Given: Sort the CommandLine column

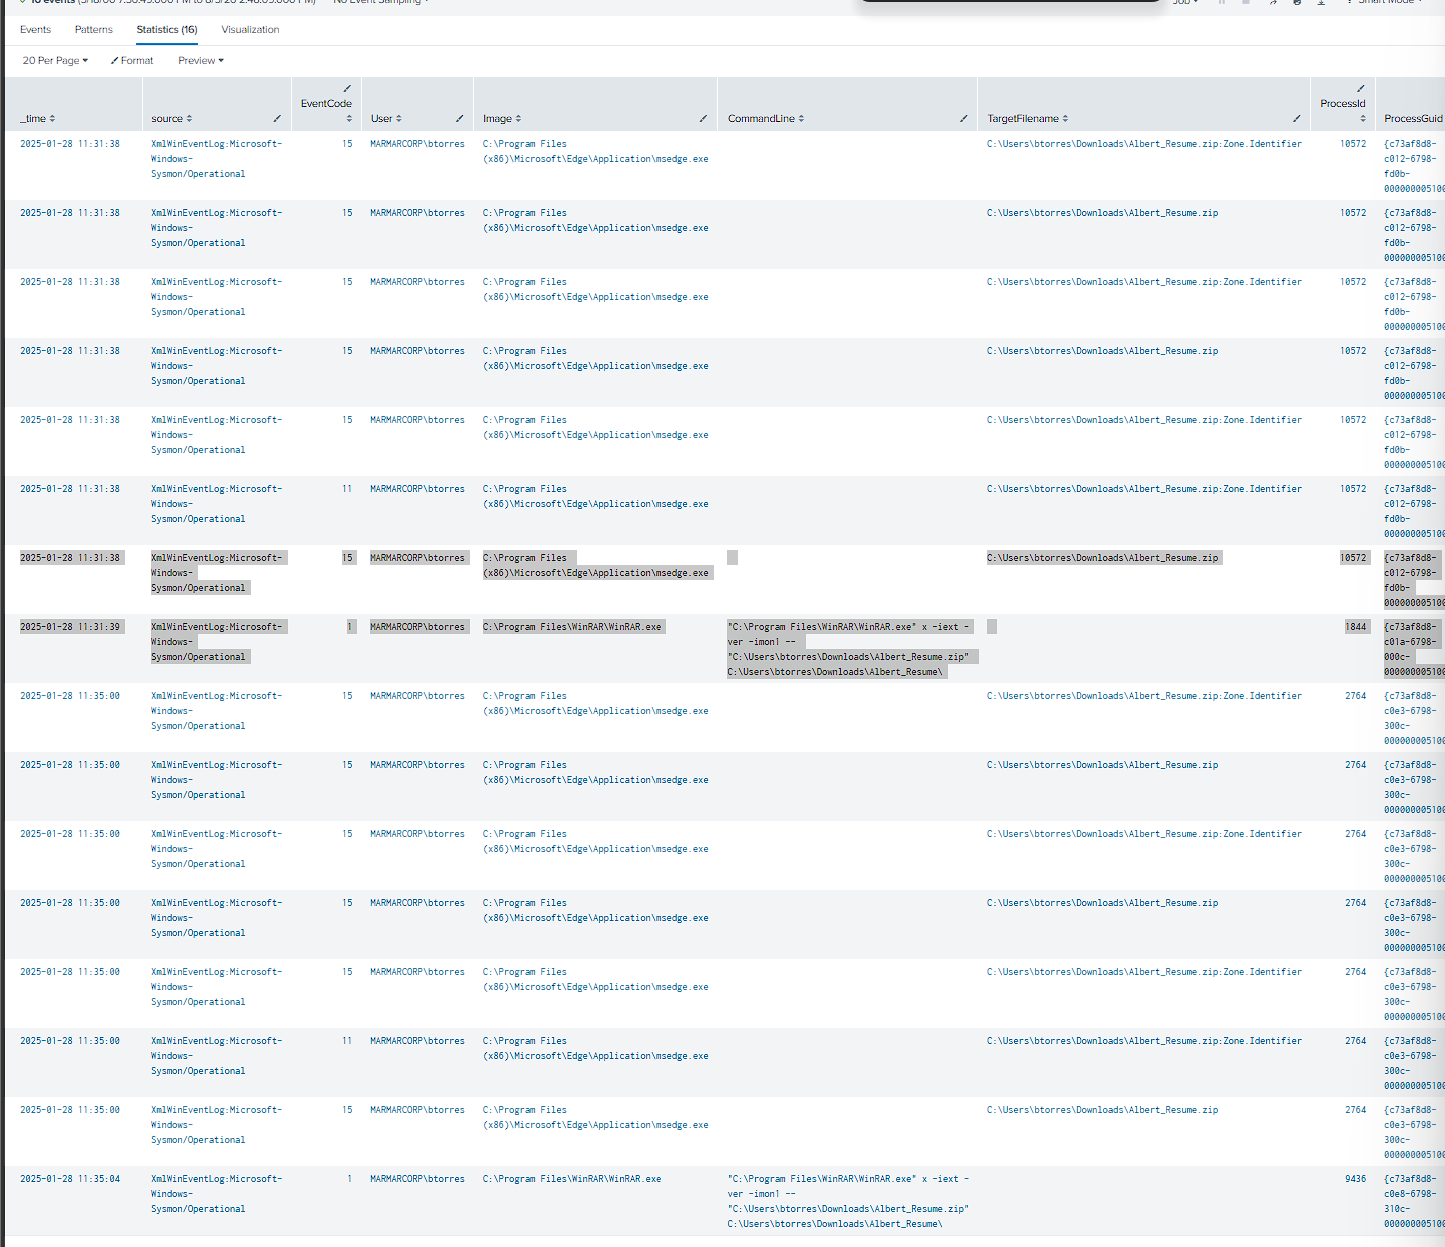Looking at the screenshot, I should tap(801, 119).
